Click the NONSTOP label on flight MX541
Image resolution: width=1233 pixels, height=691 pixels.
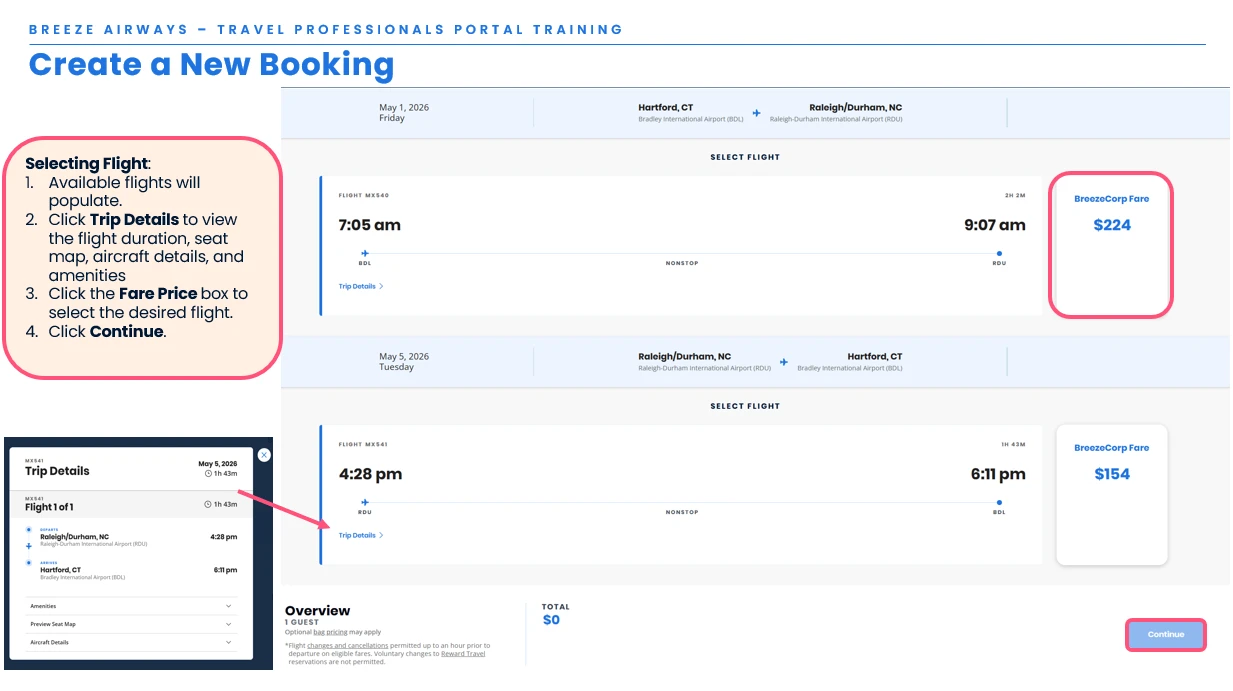click(x=682, y=512)
